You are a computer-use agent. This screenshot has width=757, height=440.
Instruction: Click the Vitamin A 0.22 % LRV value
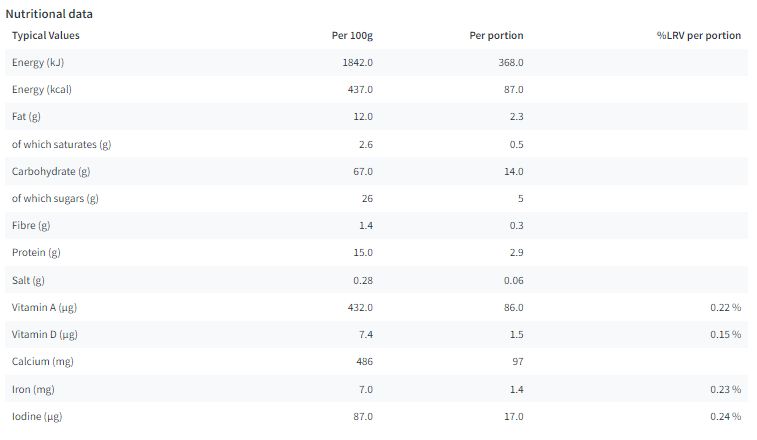coord(726,308)
